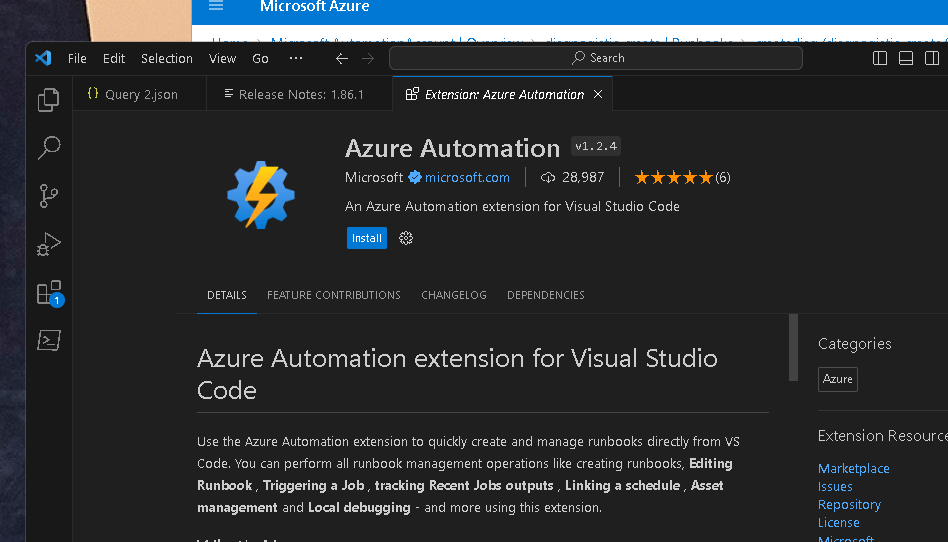Image resolution: width=948 pixels, height=542 pixels.
Task: Go back with the left arrow
Action: [x=342, y=59]
